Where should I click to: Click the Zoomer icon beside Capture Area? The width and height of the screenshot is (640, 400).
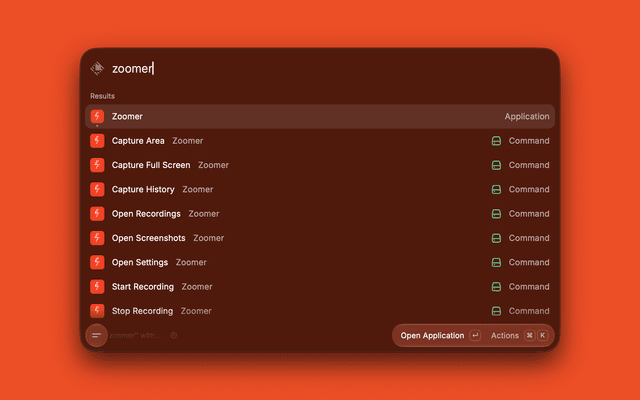(x=97, y=141)
